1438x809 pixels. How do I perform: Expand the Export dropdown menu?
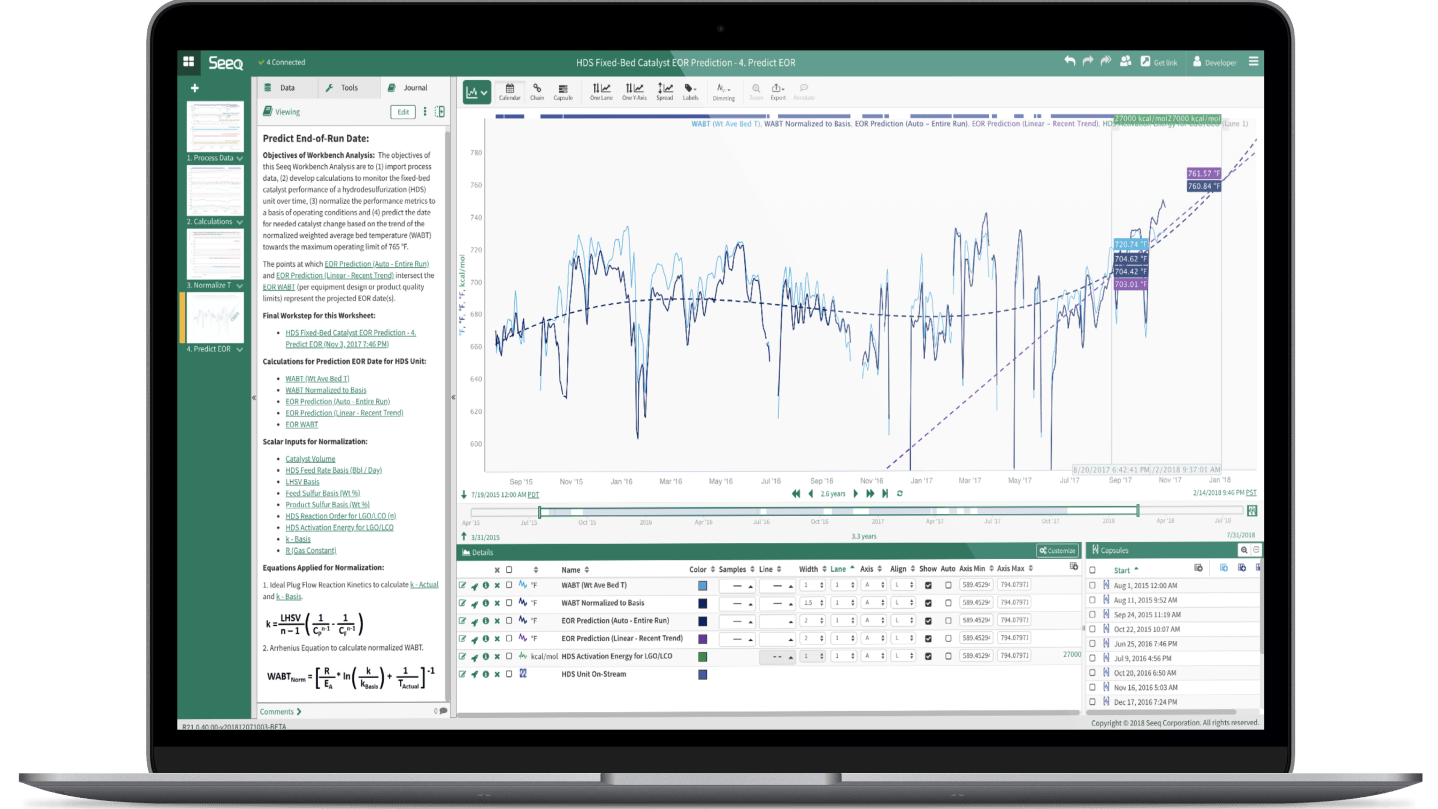click(x=778, y=91)
